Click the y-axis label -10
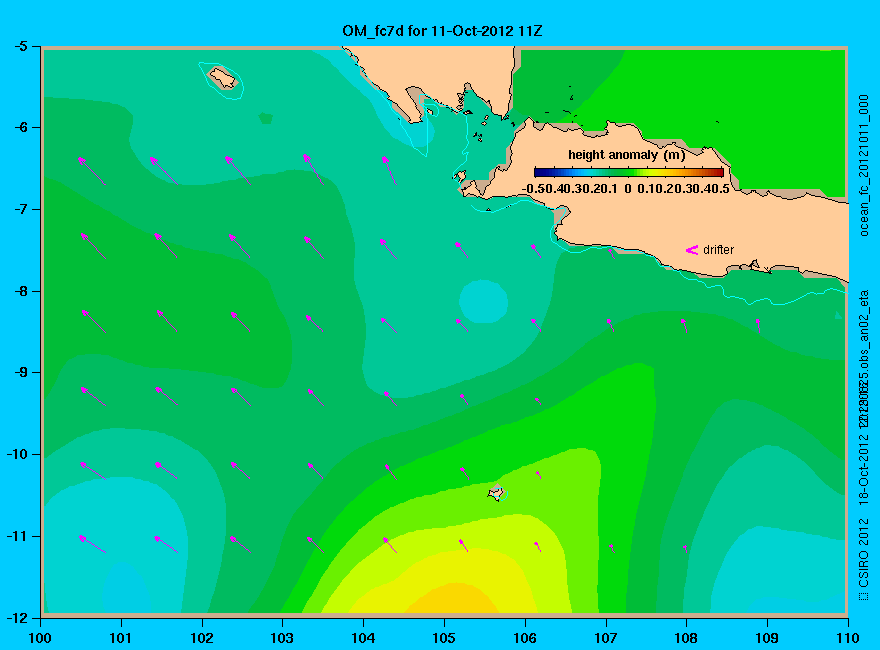 (16, 454)
